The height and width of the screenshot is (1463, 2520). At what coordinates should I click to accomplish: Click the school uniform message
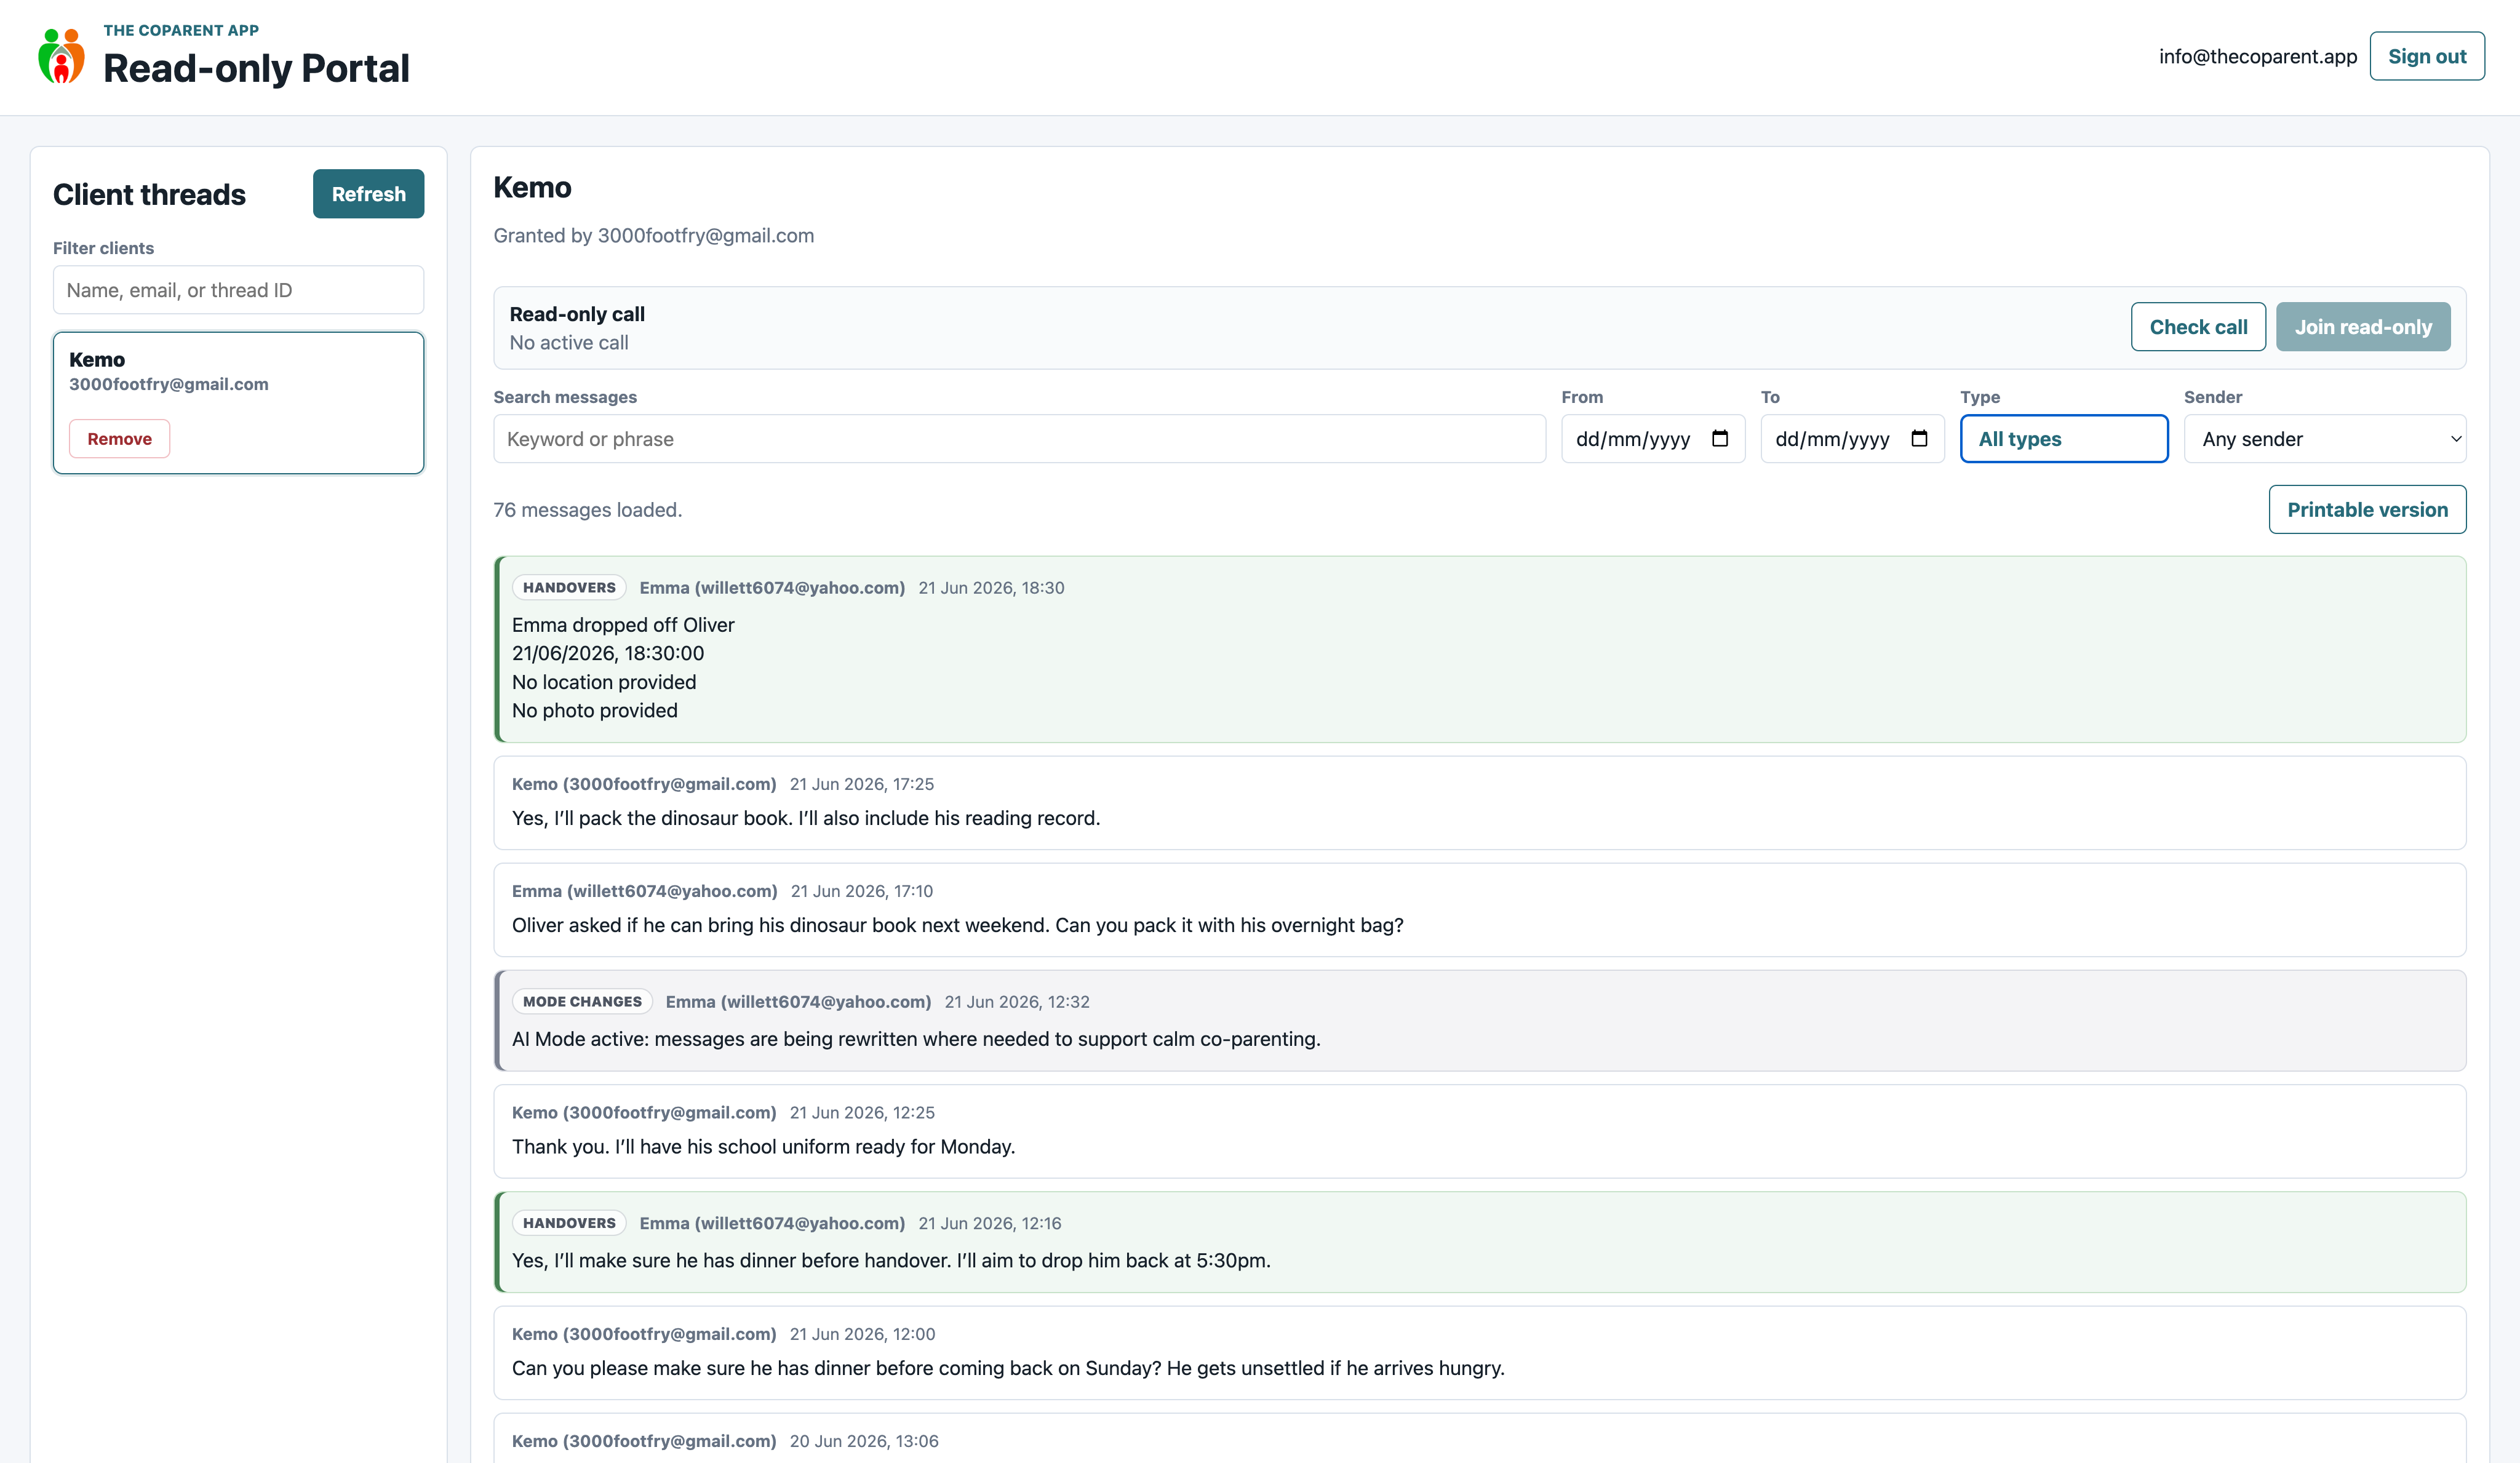coord(1479,1131)
